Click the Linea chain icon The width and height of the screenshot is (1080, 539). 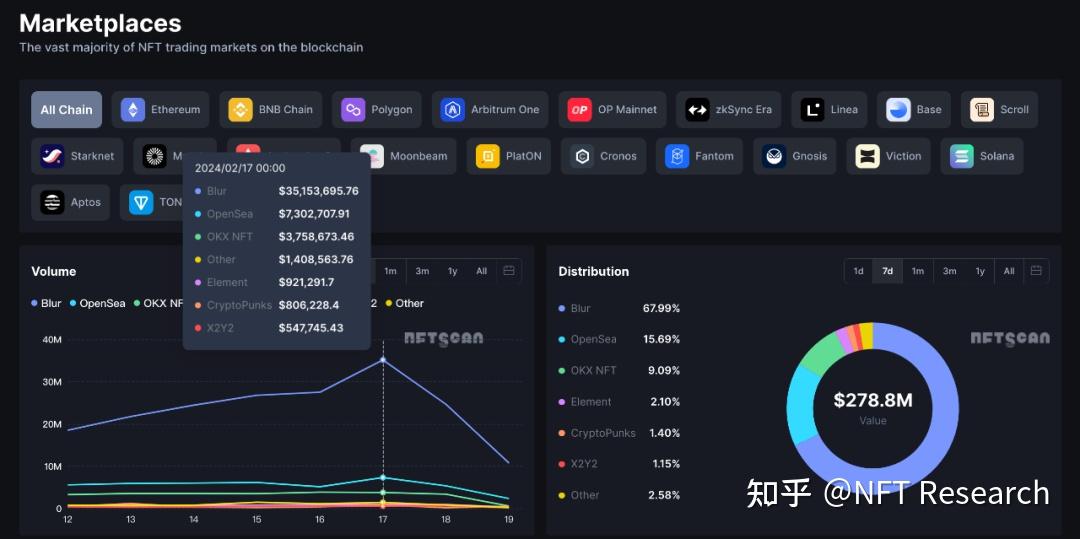pyautogui.click(x=813, y=109)
